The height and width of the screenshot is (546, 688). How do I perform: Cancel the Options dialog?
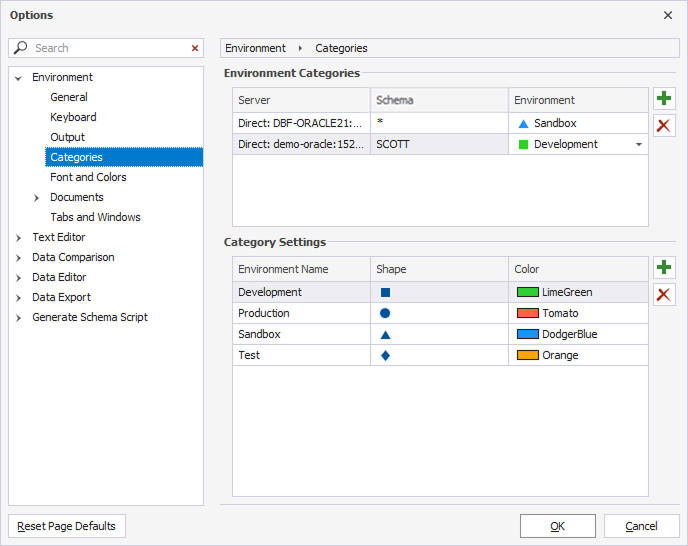click(x=641, y=526)
